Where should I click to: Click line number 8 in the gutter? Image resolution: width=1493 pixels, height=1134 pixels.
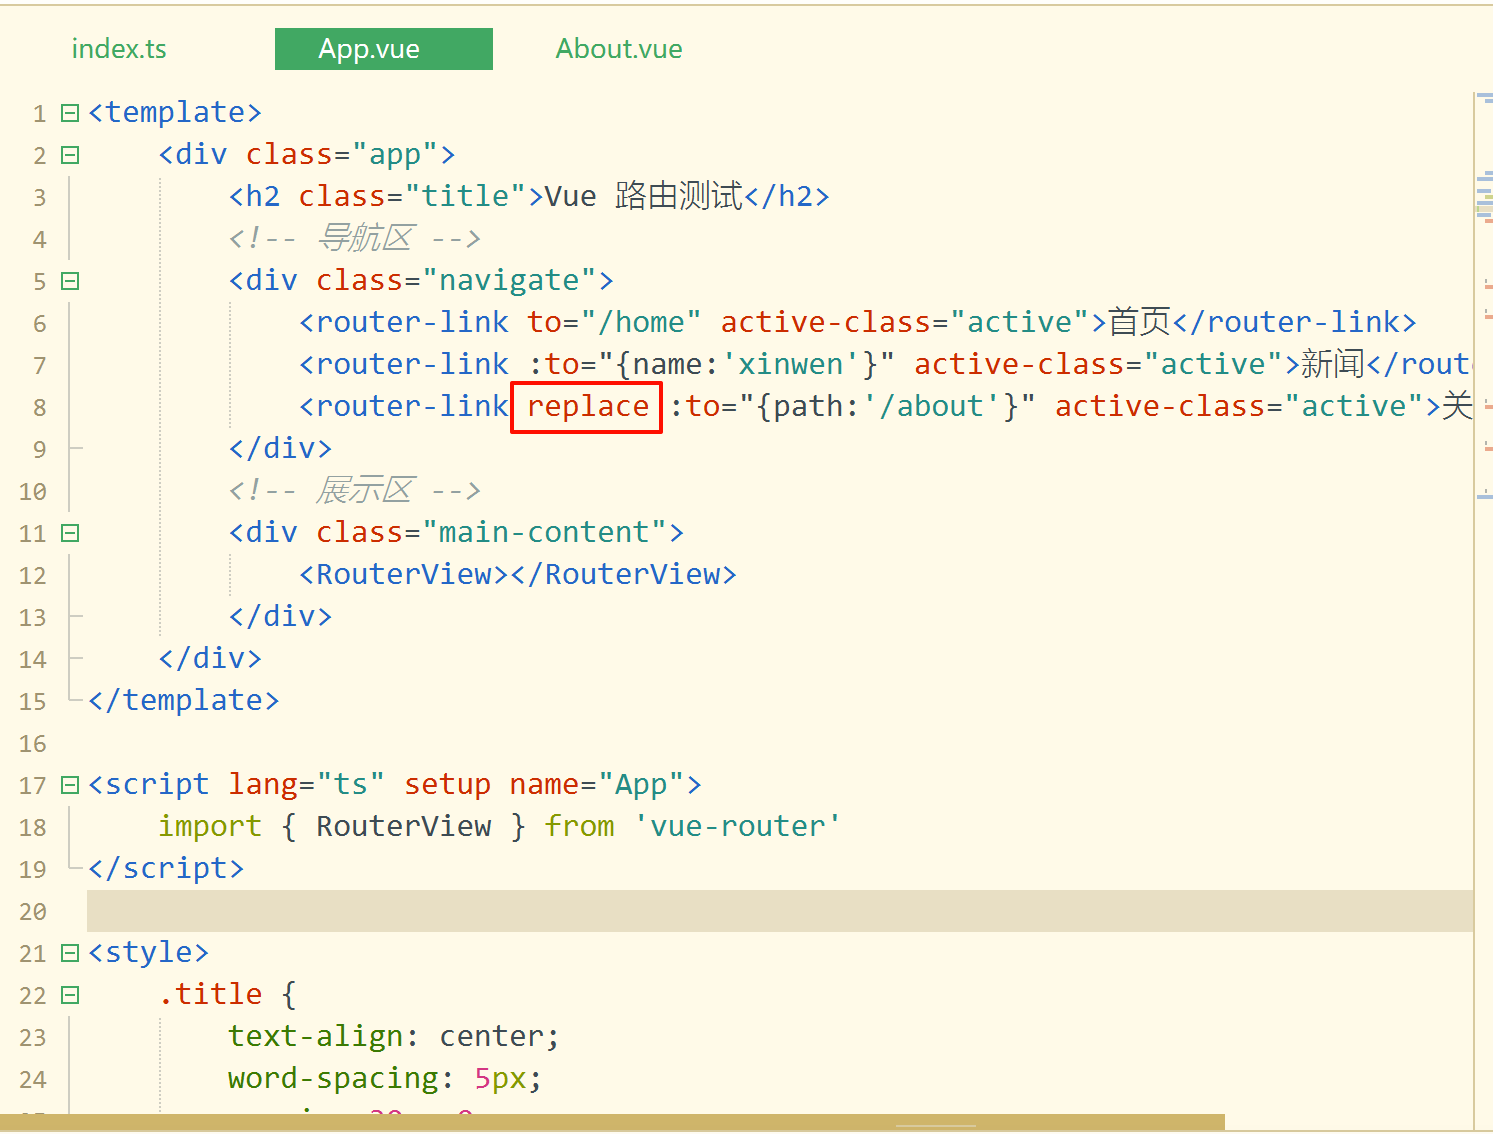tap(40, 408)
